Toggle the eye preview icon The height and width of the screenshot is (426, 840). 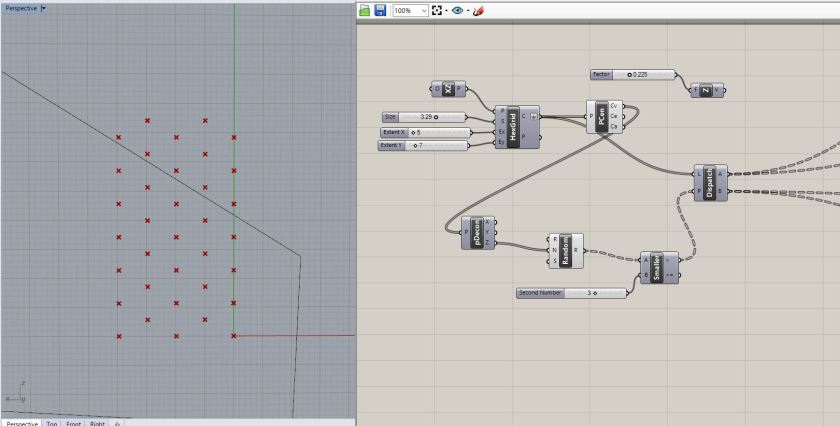click(x=457, y=10)
